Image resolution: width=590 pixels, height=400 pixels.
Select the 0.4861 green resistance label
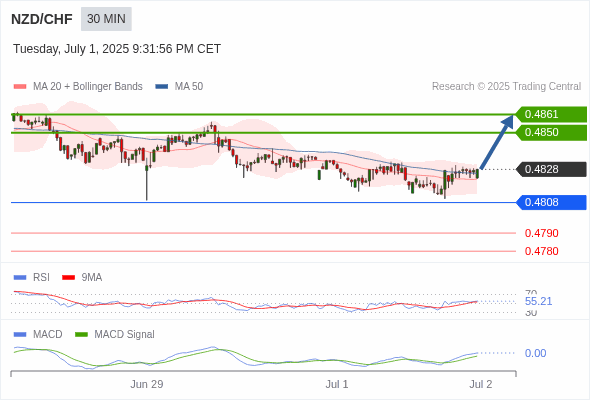tap(551, 114)
